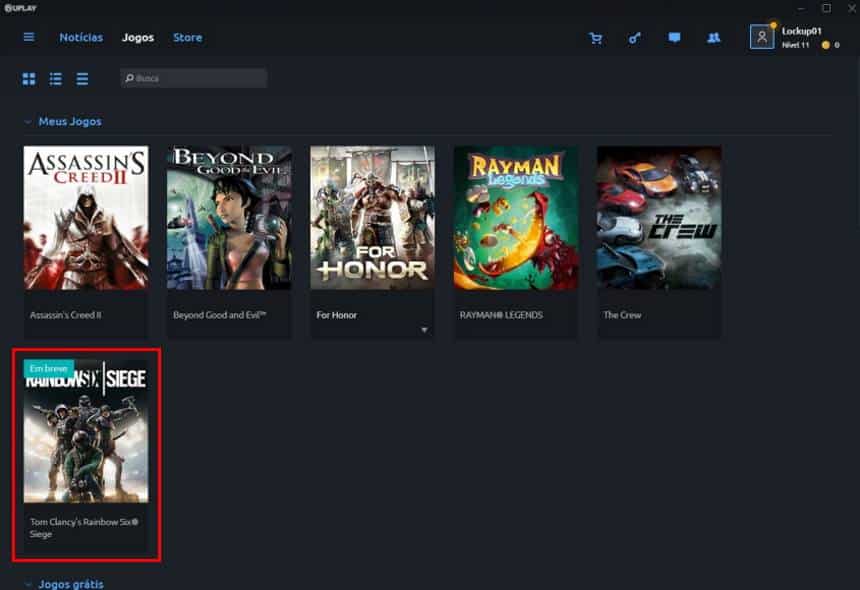Click Assassin's Creed II title text
This screenshot has width=860, height=590.
click(66, 315)
